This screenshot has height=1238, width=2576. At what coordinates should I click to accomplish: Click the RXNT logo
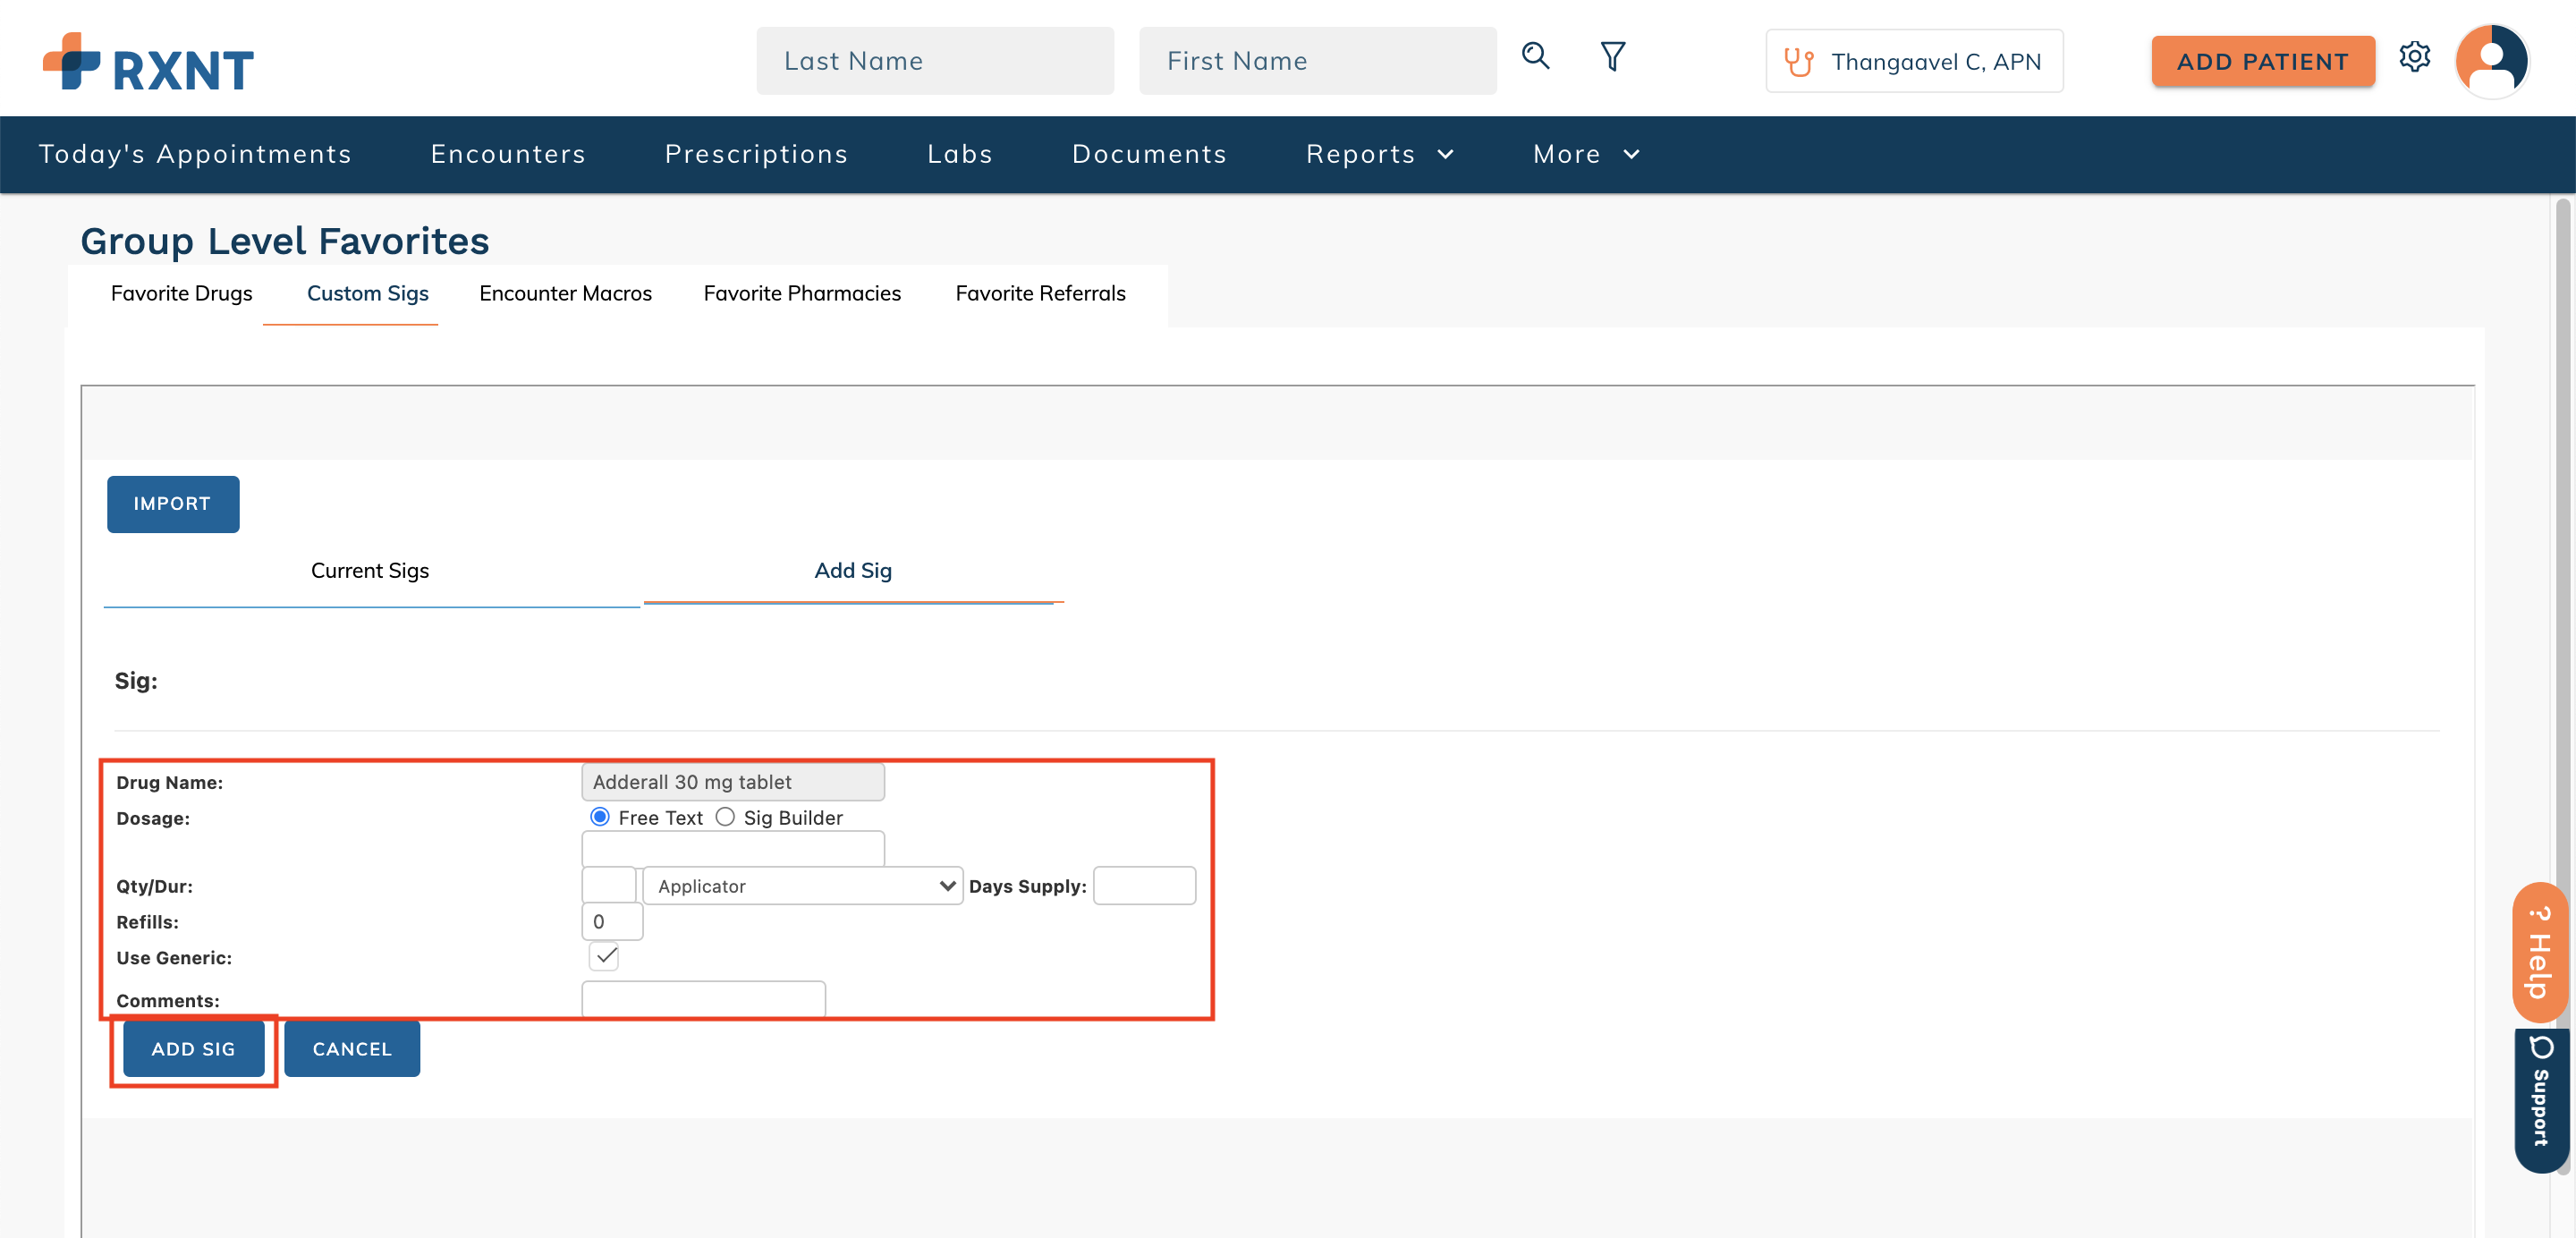pos(148,62)
